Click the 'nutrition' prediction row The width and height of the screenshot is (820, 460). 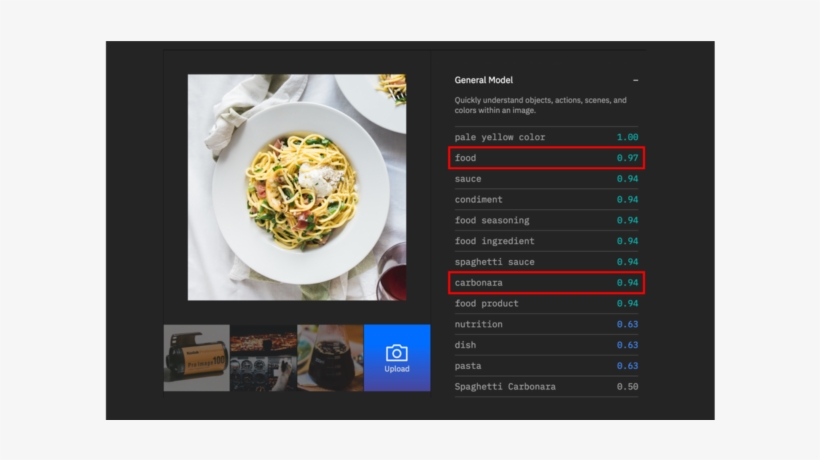[546, 324]
